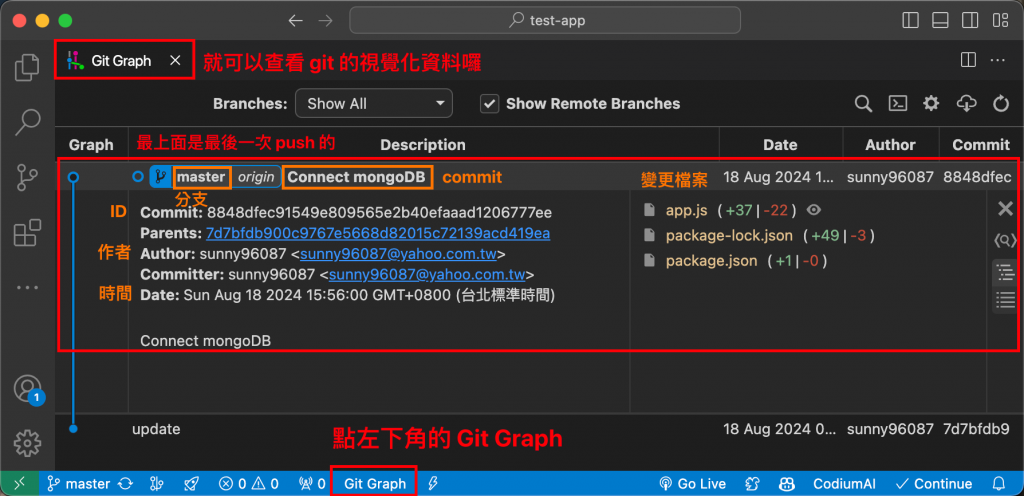Click the ports forwarded indicator showing 0
Screen dimensions: 1024x496
(312, 484)
